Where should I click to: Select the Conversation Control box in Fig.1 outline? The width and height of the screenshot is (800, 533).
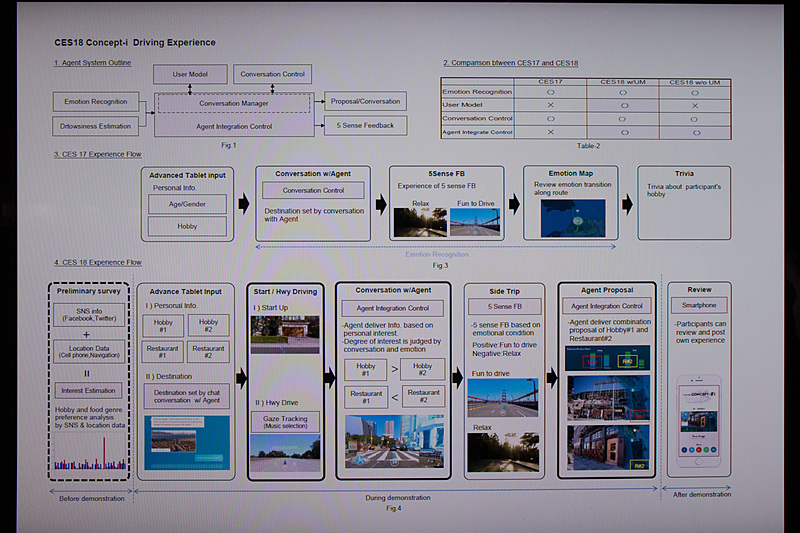point(272,74)
